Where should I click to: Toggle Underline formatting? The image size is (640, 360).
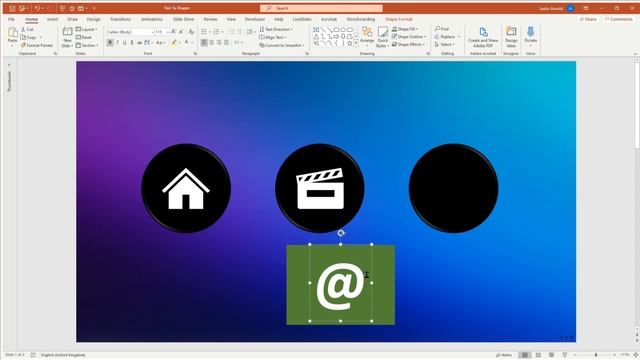point(125,42)
